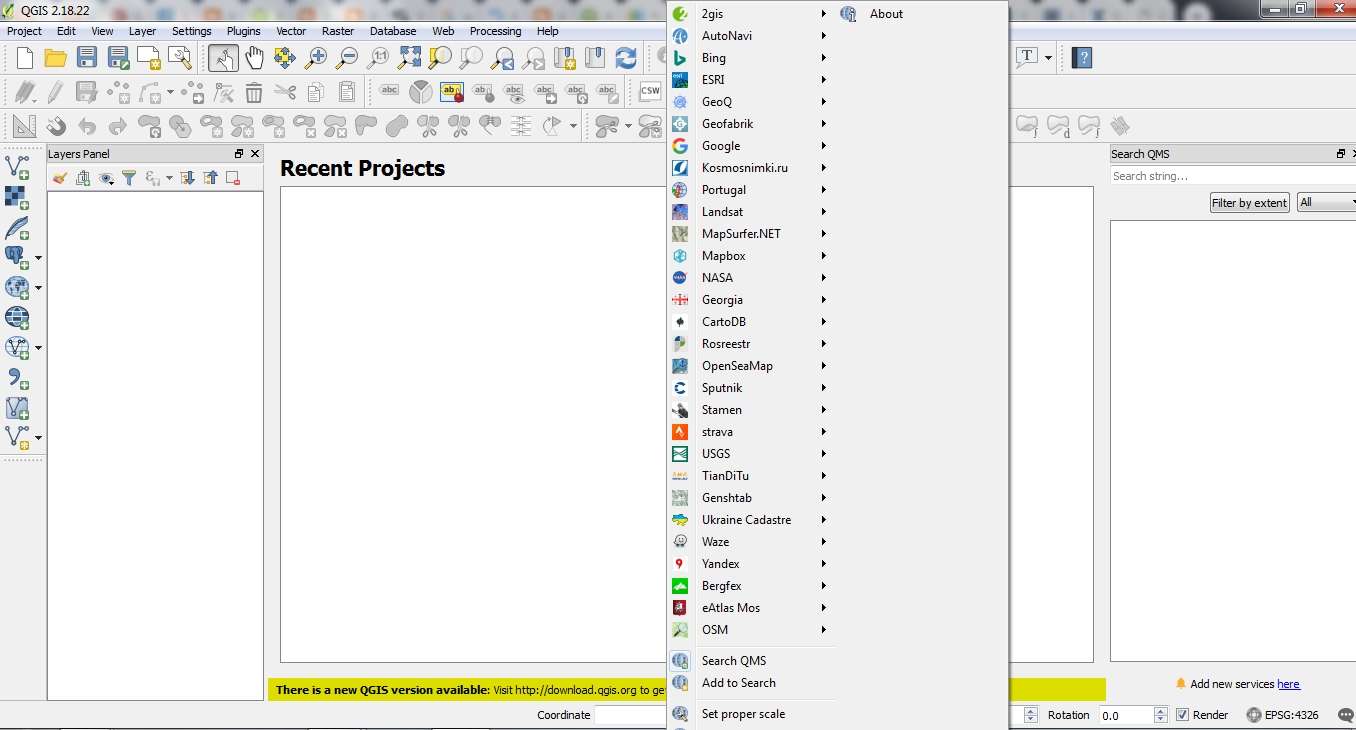The height and width of the screenshot is (730, 1356).
Task: Refresh the map canvas
Action: [x=628, y=58]
